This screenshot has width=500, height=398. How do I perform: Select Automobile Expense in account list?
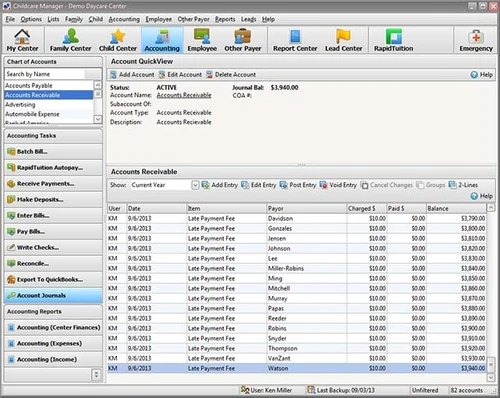pos(49,114)
